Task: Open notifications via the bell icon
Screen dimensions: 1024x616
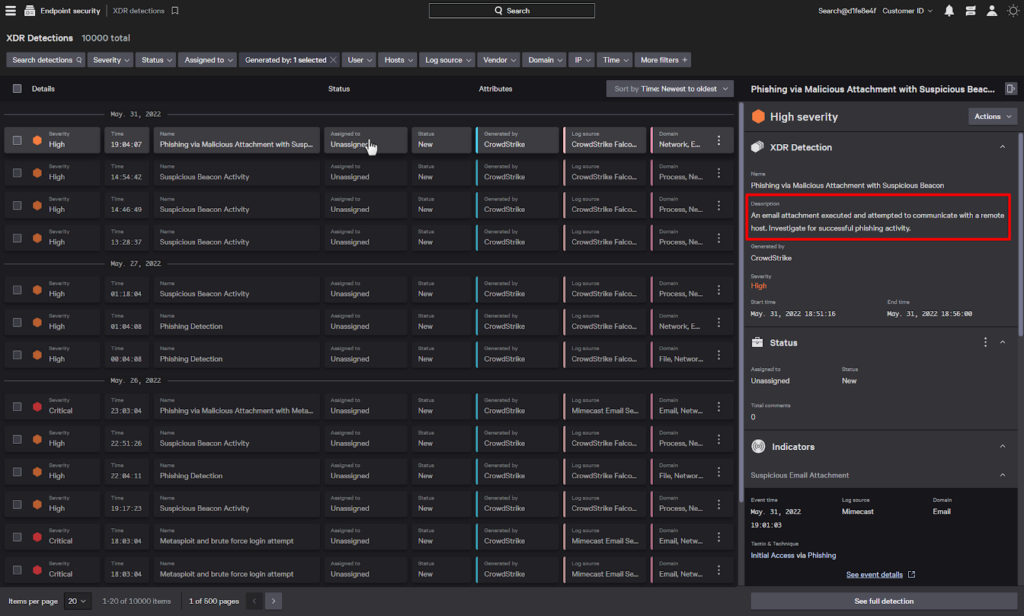Action: 948,11
